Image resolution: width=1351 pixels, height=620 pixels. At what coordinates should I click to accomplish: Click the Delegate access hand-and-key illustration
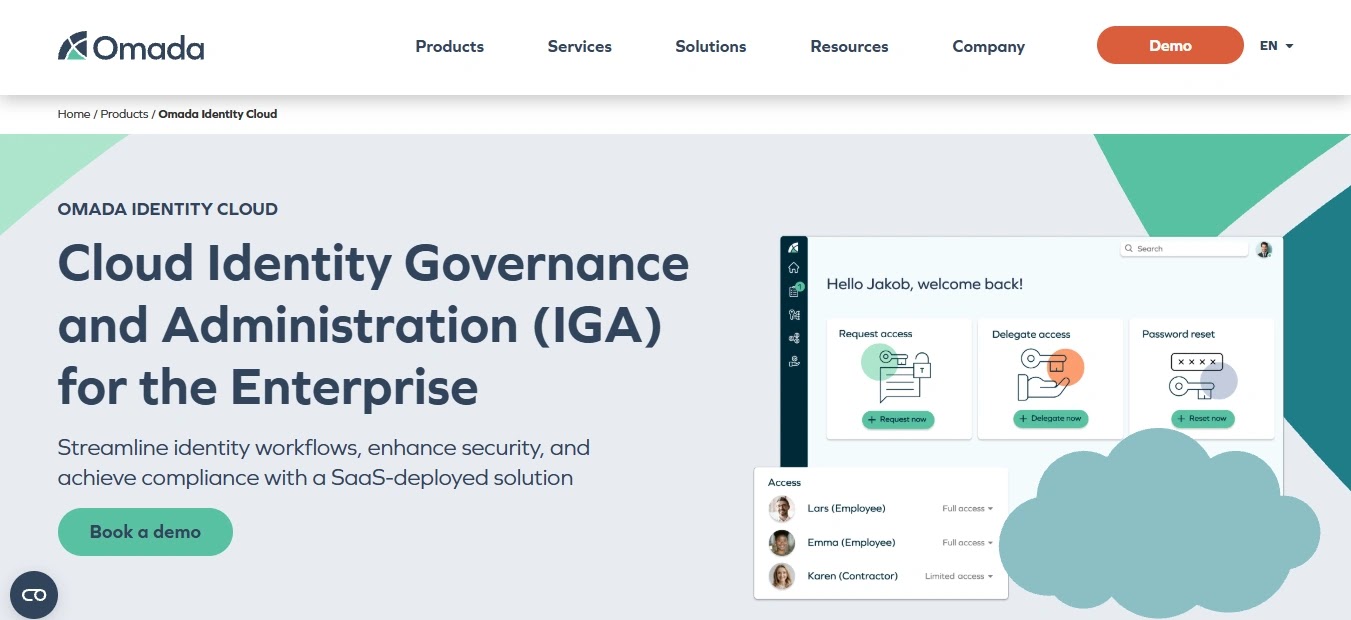click(1050, 374)
